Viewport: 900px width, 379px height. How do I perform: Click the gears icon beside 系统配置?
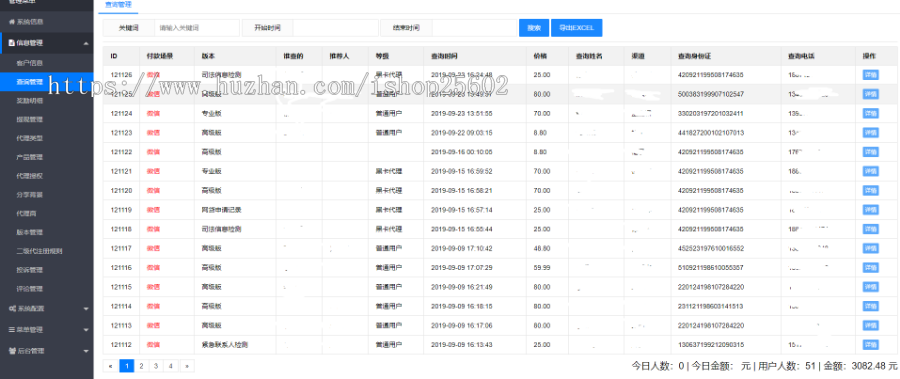tap(11, 308)
